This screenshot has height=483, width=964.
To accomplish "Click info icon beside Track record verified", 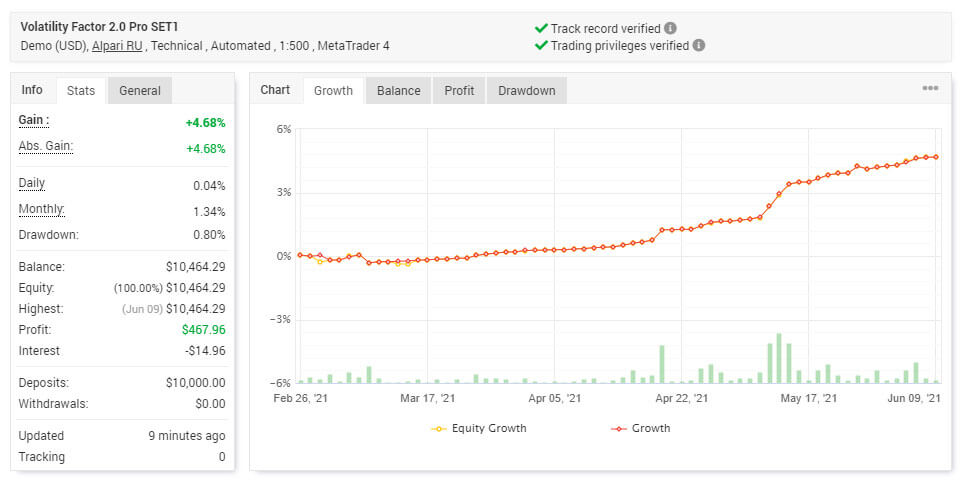I will [670, 28].
